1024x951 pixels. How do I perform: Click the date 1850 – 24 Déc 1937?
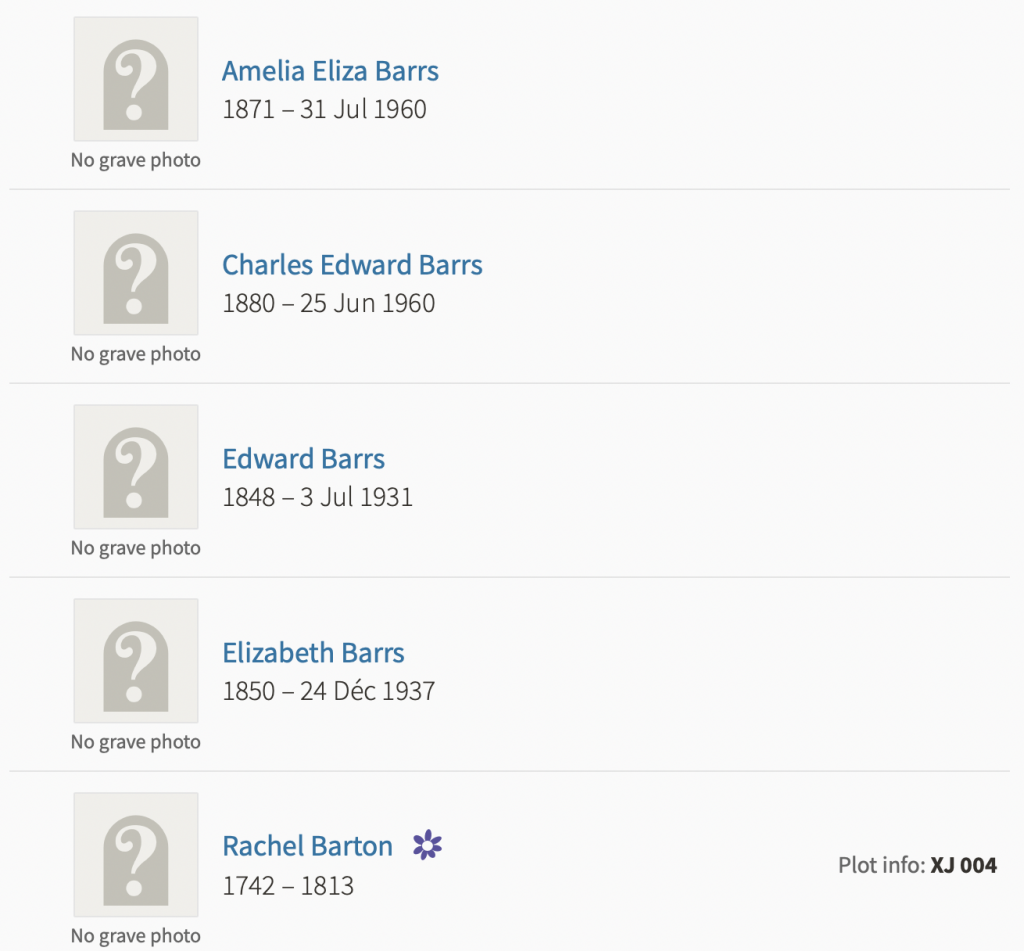[328, 691]
